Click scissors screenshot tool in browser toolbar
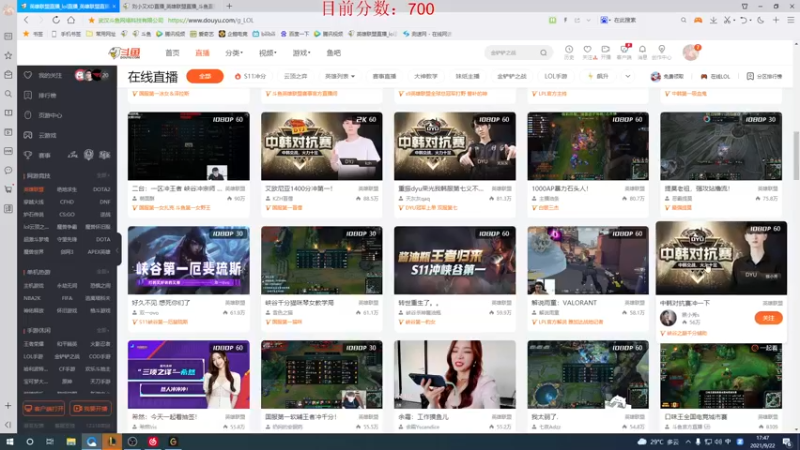800x450 pixels. point(727,20)
